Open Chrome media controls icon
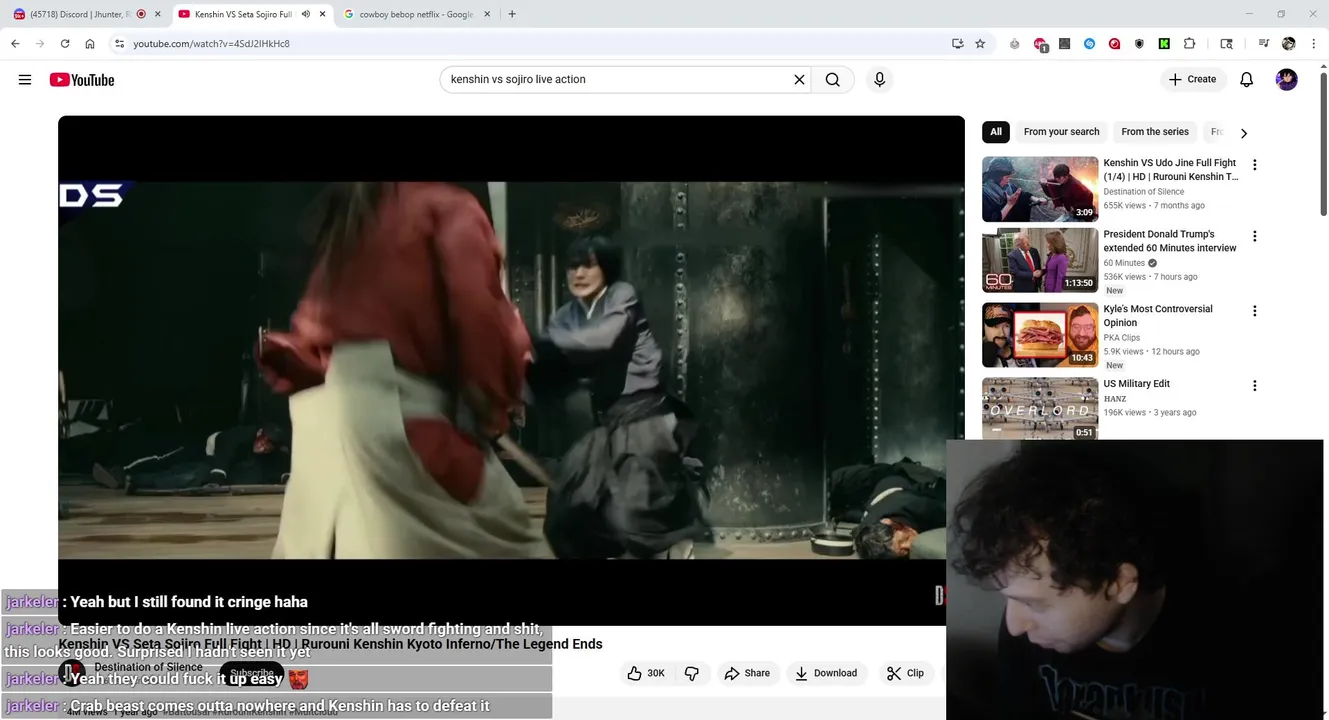The height and width of the screenshot is (720, 1329). tap(1264, 44)
